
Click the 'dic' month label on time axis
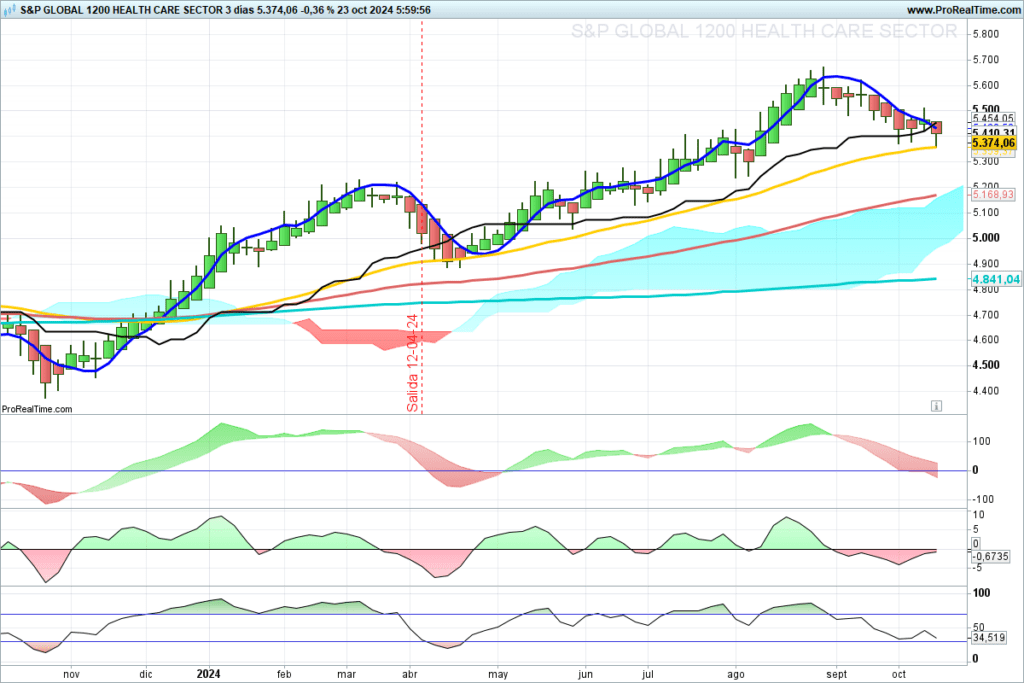pos(146,674)
